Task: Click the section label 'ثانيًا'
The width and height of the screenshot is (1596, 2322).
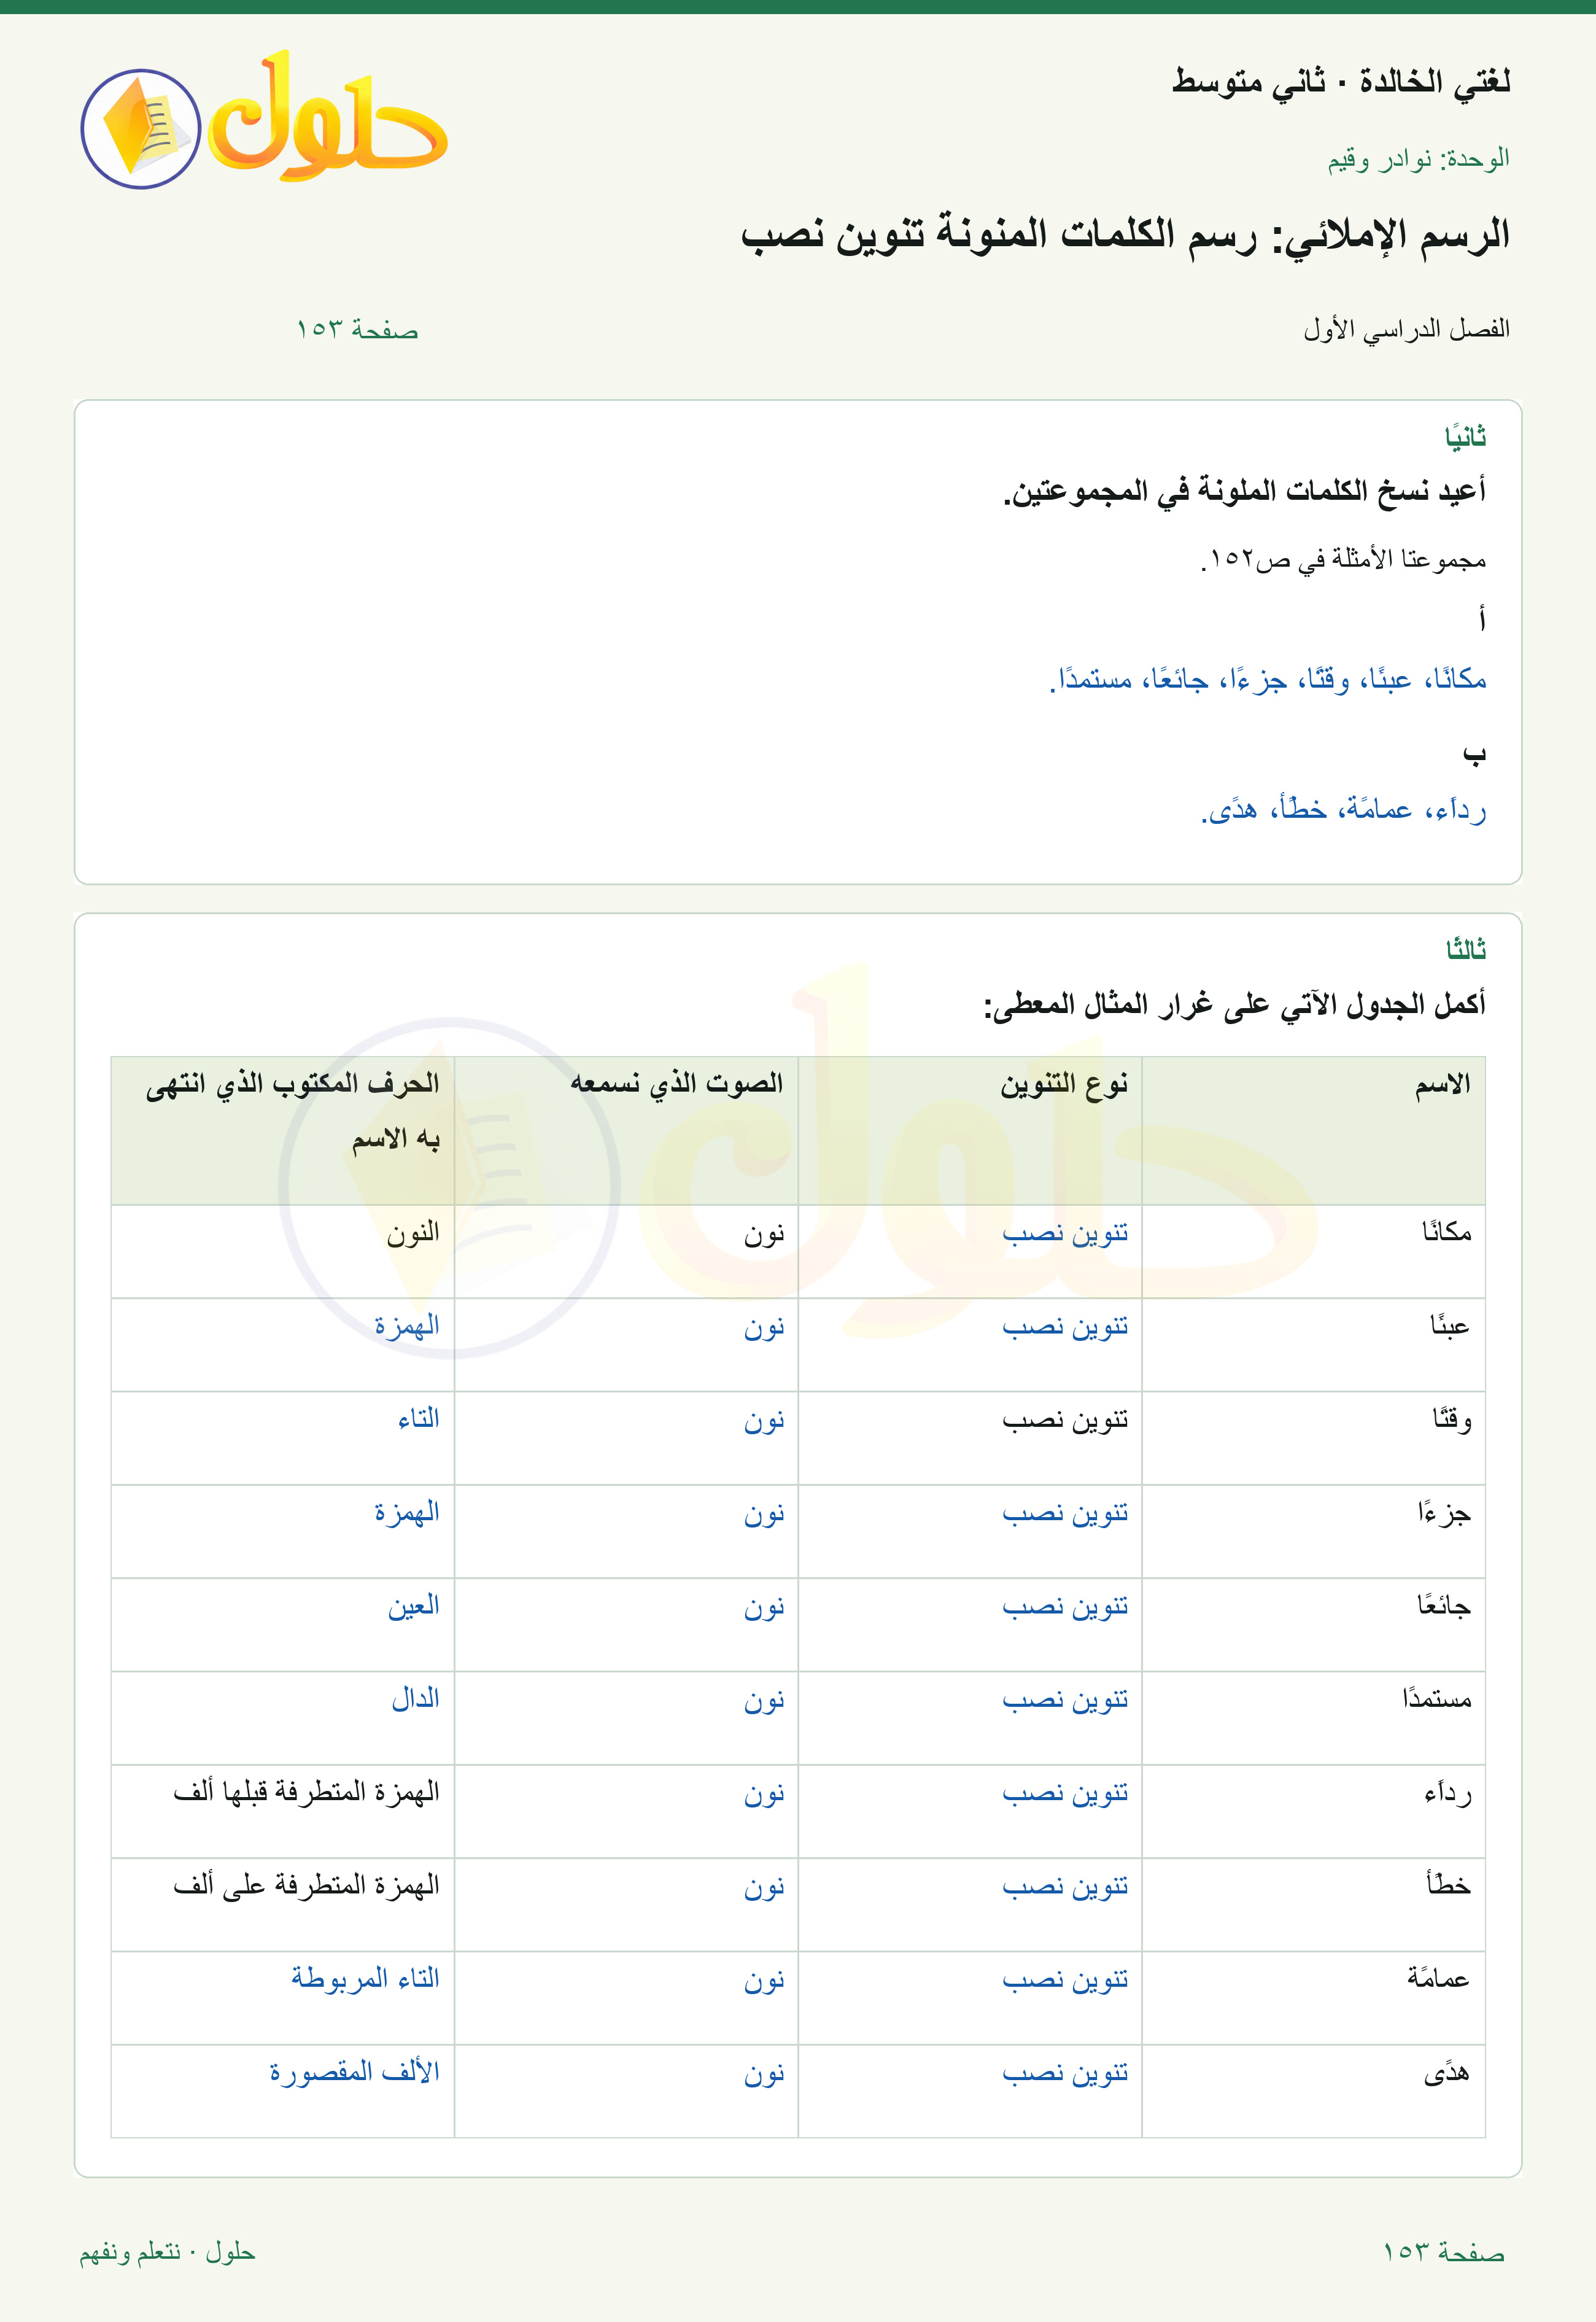Action: 1465,437
